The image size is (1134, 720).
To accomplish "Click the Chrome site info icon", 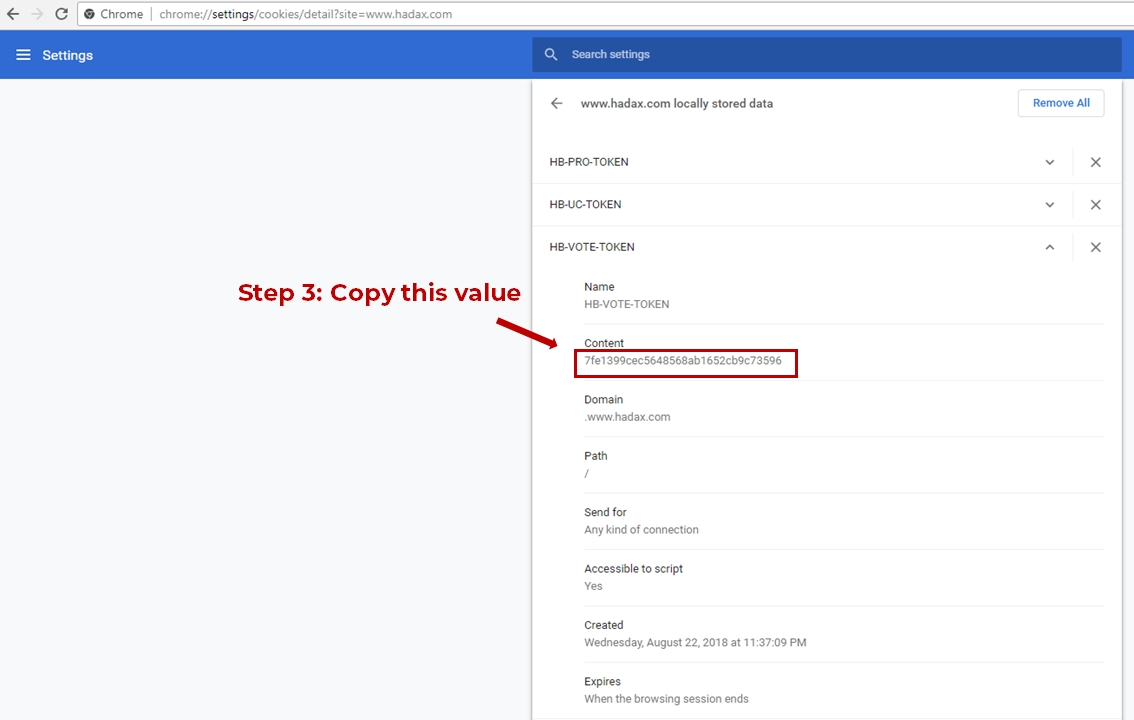I will [90, 14].
